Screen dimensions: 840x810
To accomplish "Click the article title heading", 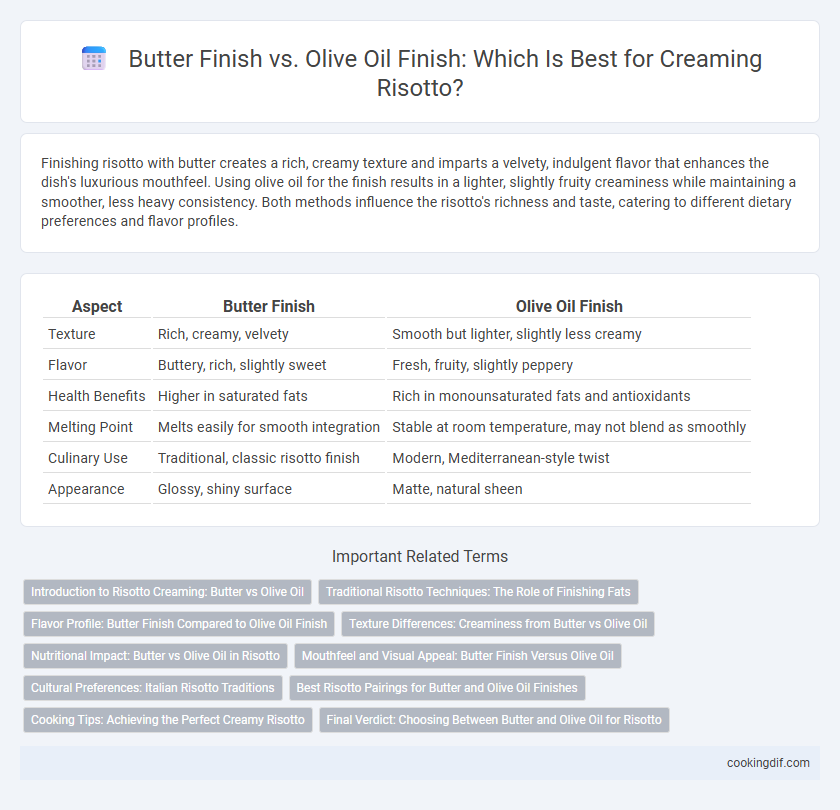I will [445, 73].
